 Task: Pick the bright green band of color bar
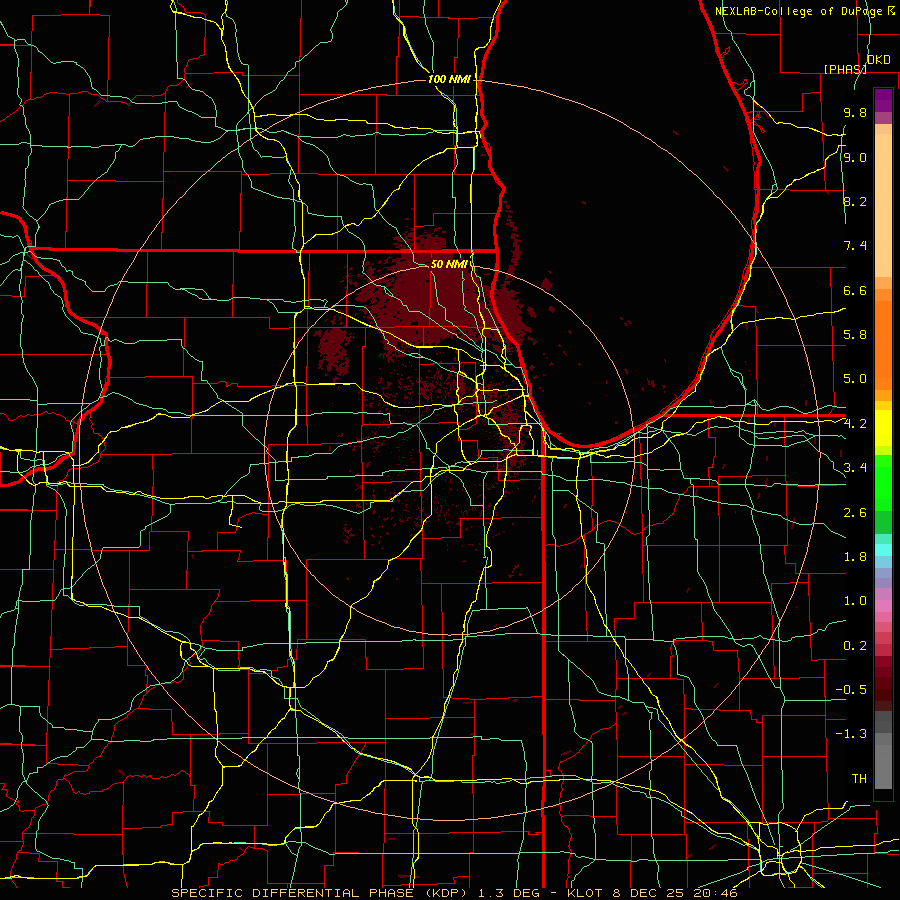(x=883, y=483)
